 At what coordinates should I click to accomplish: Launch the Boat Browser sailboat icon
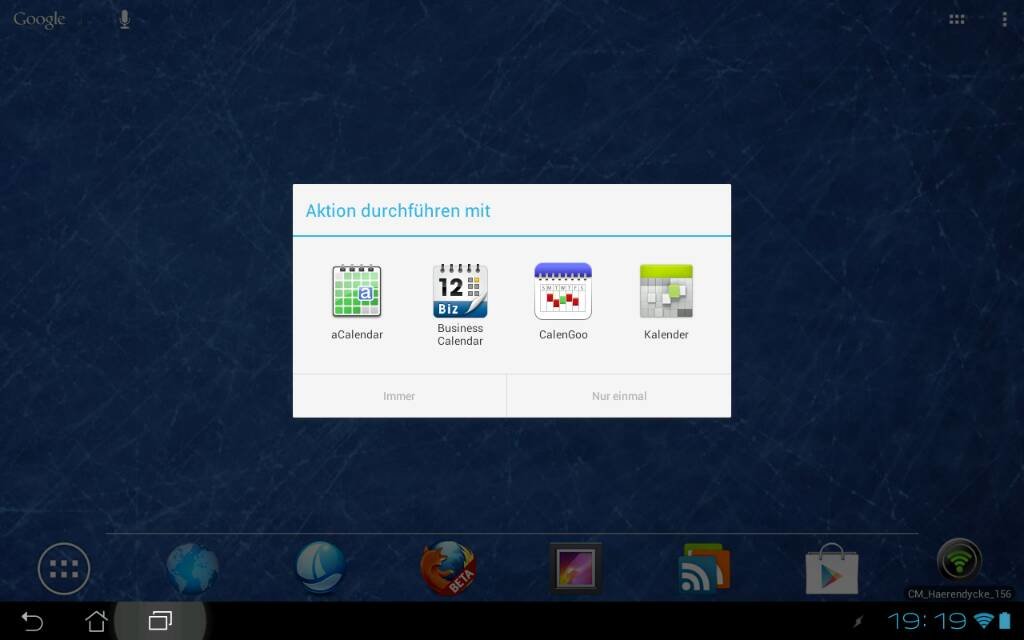[321, 567]
